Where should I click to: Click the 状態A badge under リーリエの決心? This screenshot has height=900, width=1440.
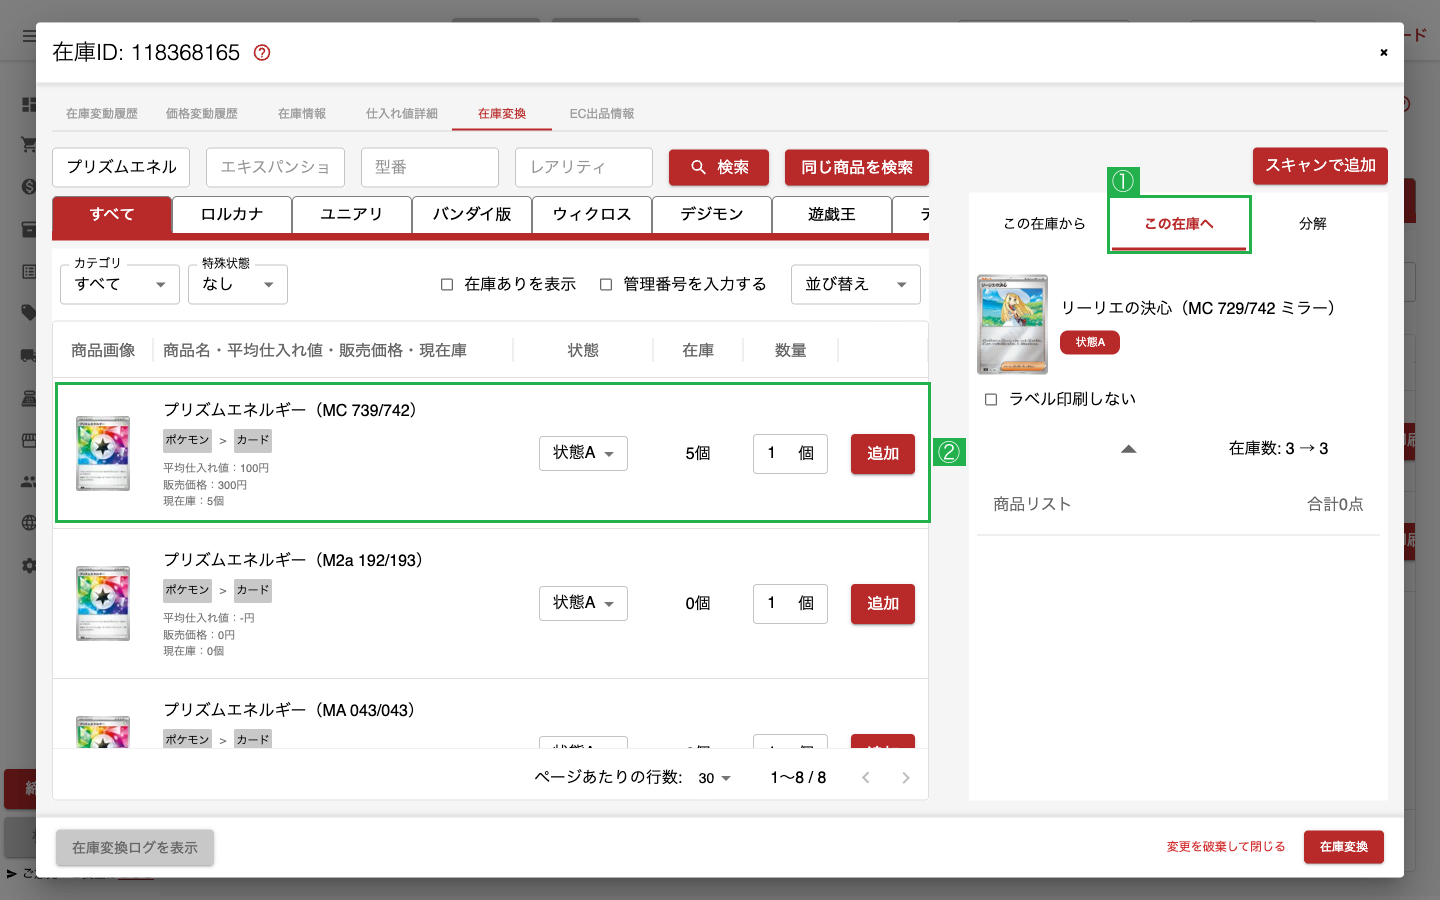[x=1090, y=343]
